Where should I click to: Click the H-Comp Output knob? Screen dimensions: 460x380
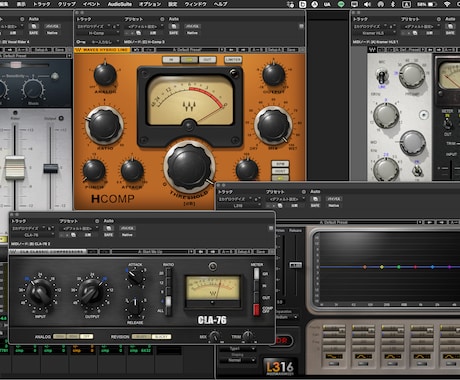point(274,75)
